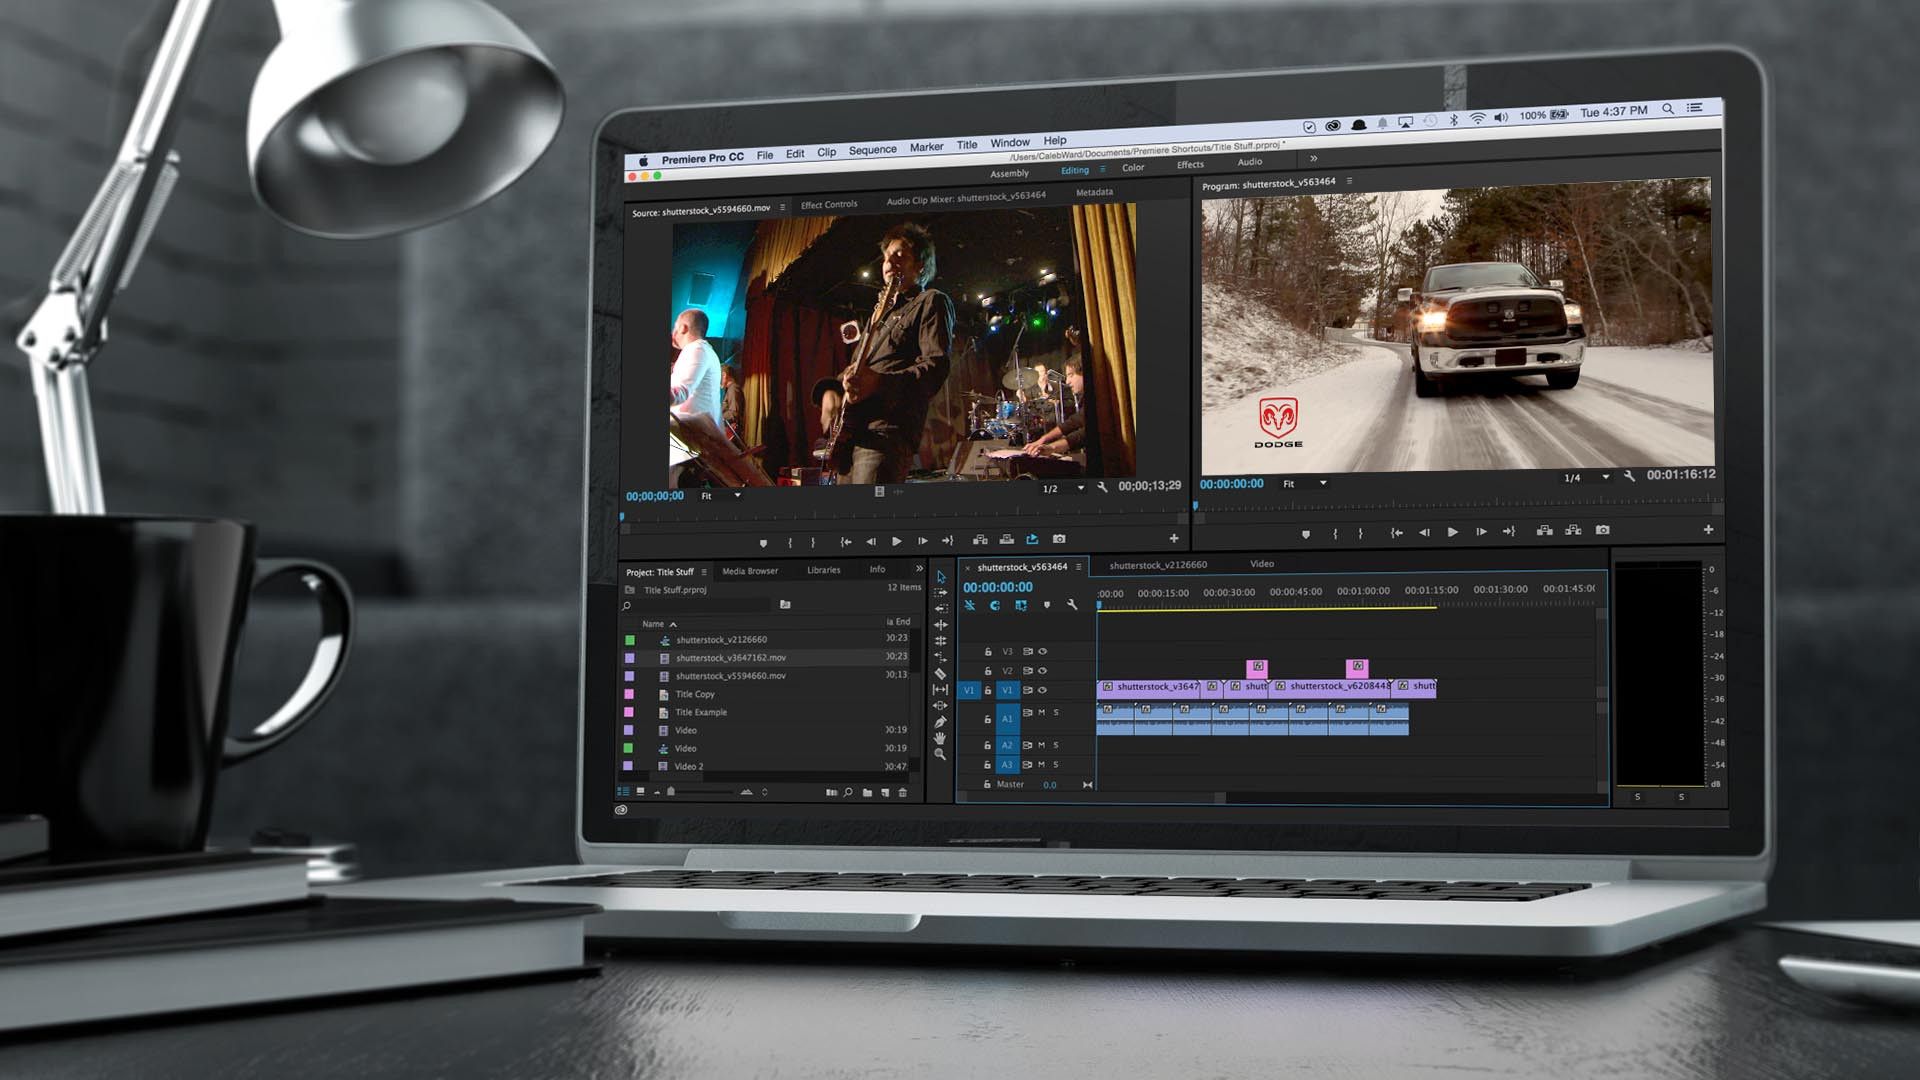Activate the Hand tool in the timeline toolbar
1920x1080 pixels.
pos(942,736)
